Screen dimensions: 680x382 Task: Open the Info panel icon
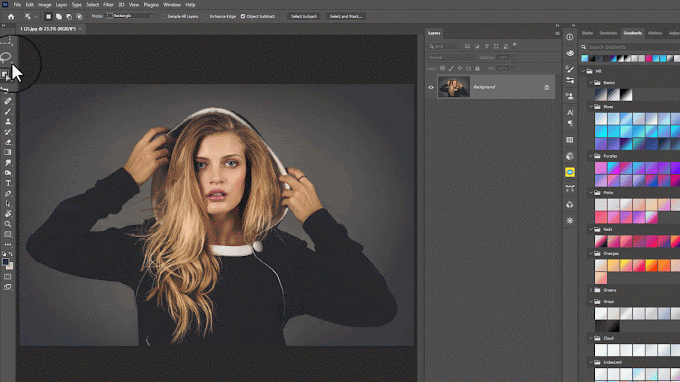pos(570,37)
